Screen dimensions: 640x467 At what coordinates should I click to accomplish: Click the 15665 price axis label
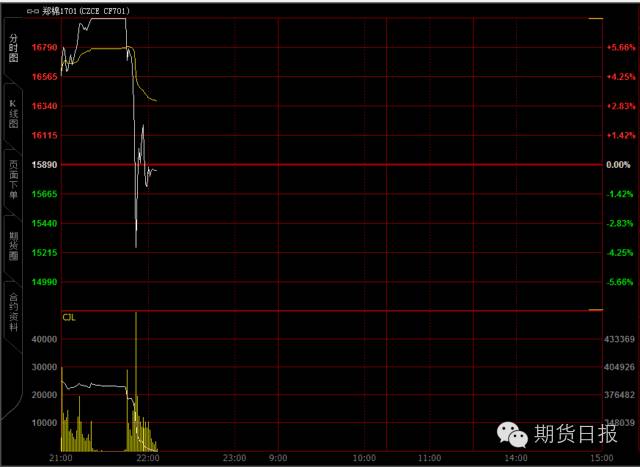tap(44, 194)
